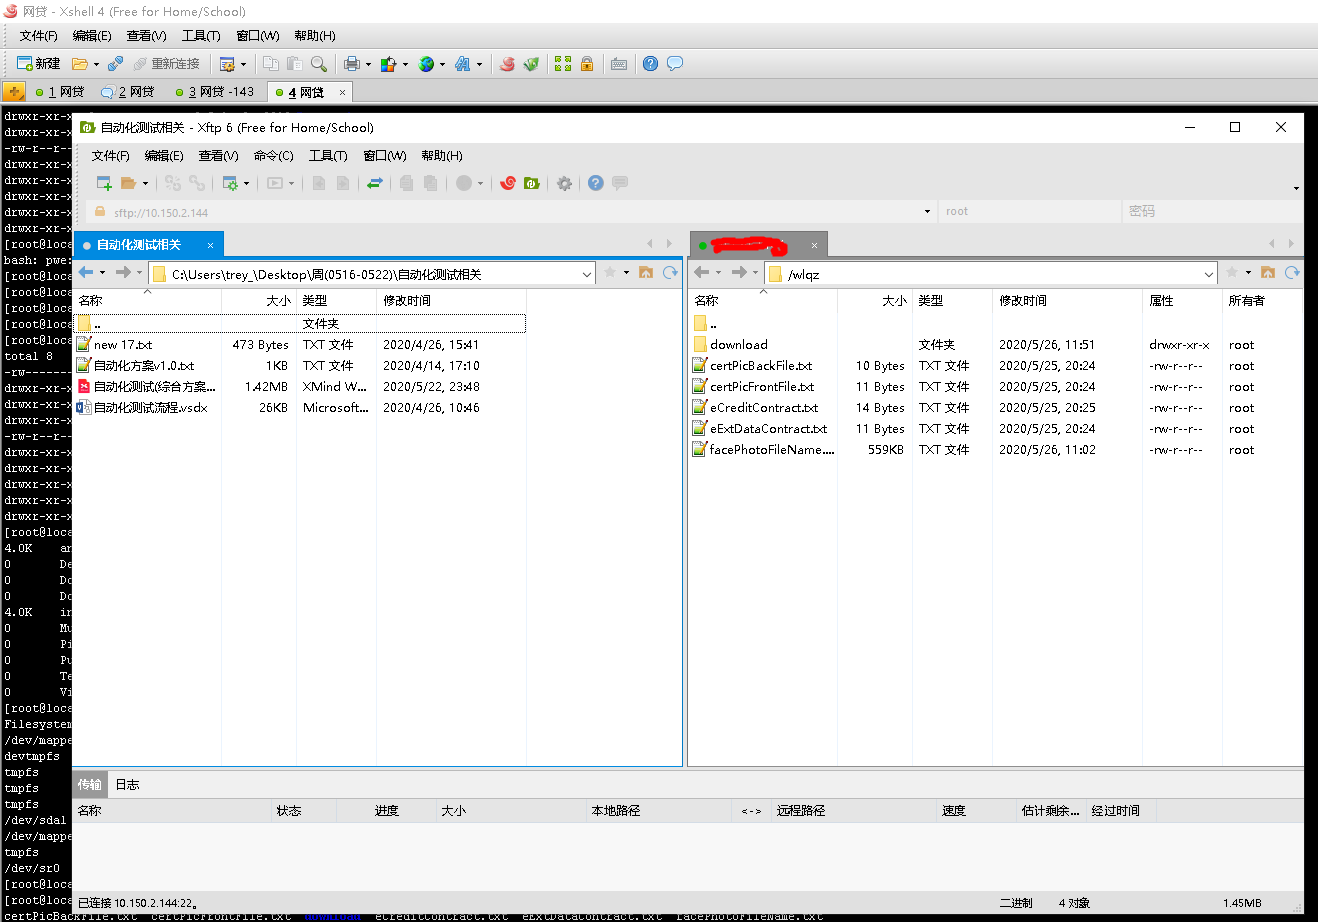
Task: Open Xshell 查看(V) menu
Action: click(146, 35)
